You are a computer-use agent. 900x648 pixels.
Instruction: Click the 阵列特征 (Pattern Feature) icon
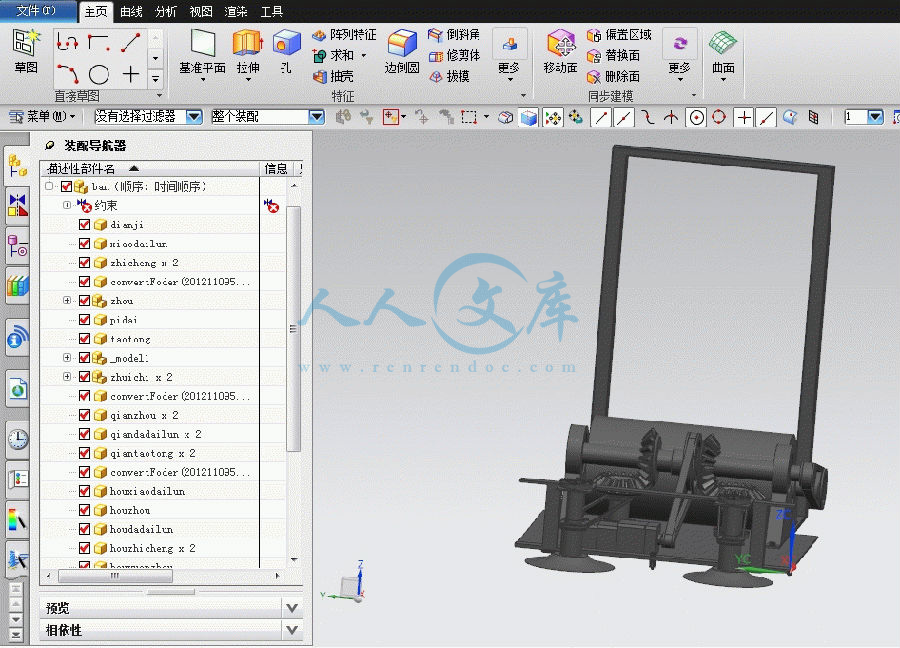point(319,36)
